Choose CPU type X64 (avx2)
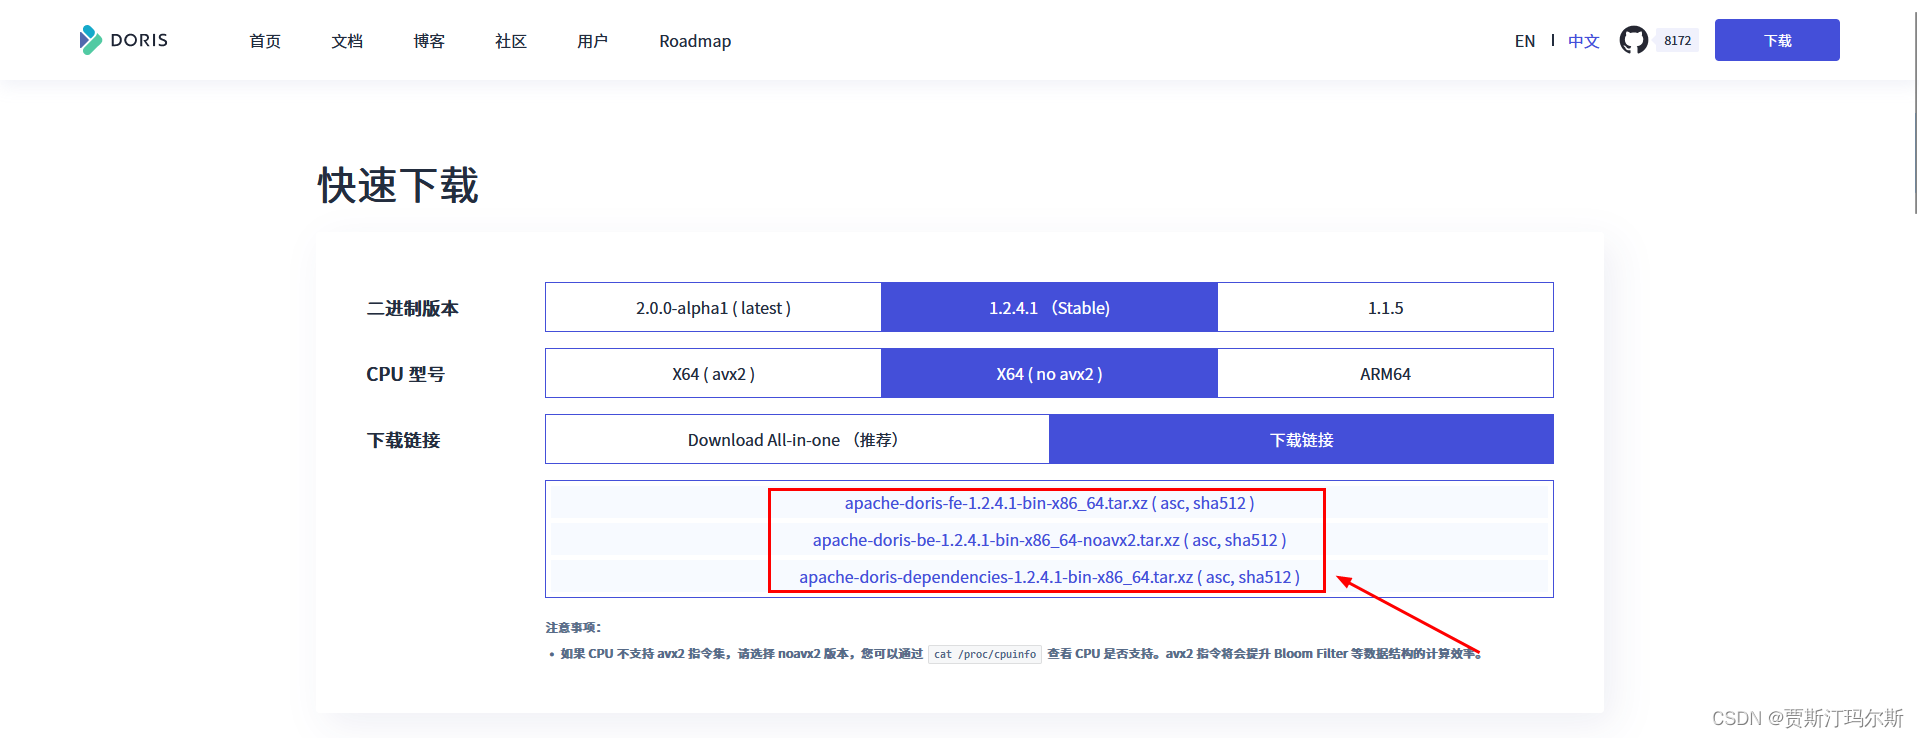1919x738 pixels. (713, 373)
